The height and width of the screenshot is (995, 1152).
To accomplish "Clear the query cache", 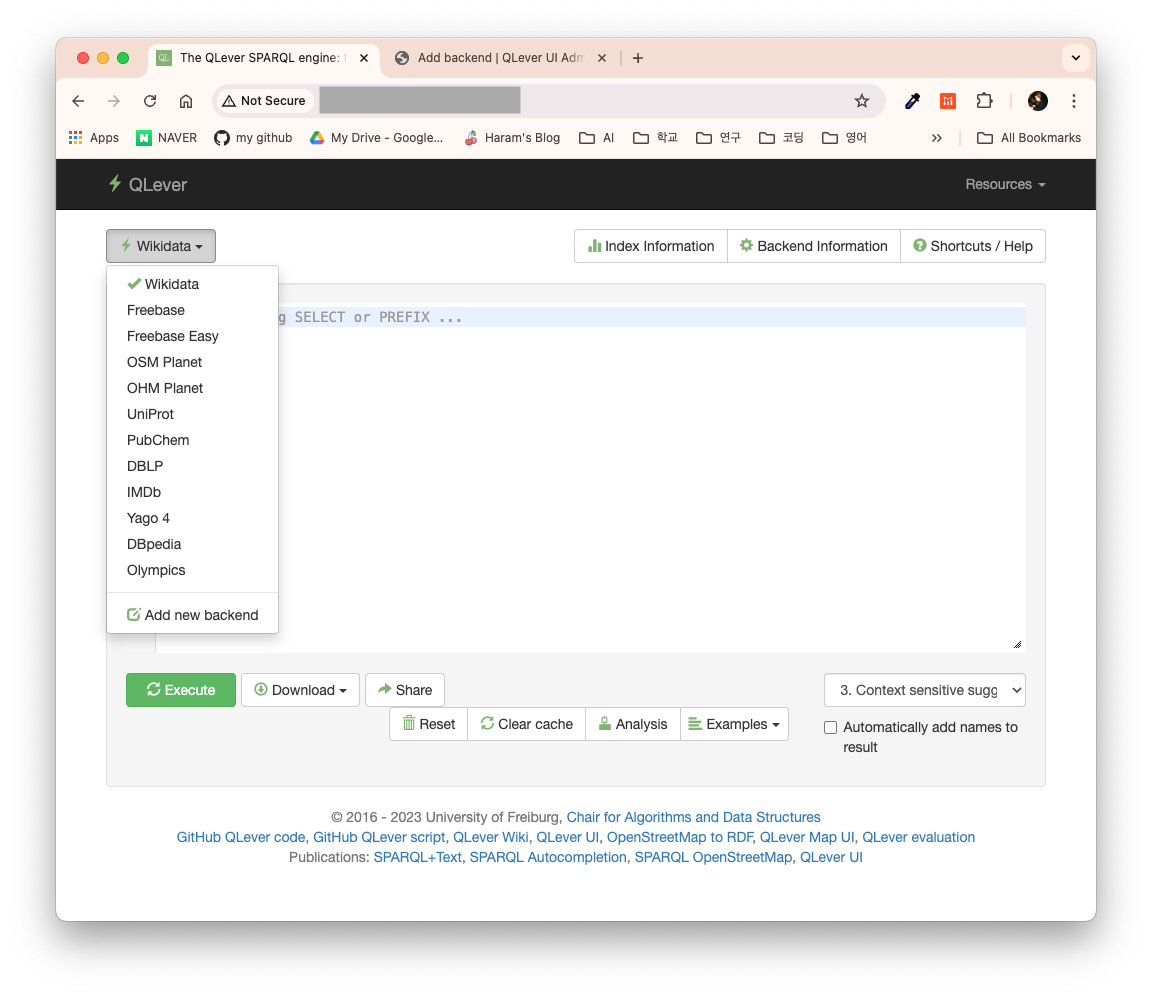I will click(x=526, y=723).
